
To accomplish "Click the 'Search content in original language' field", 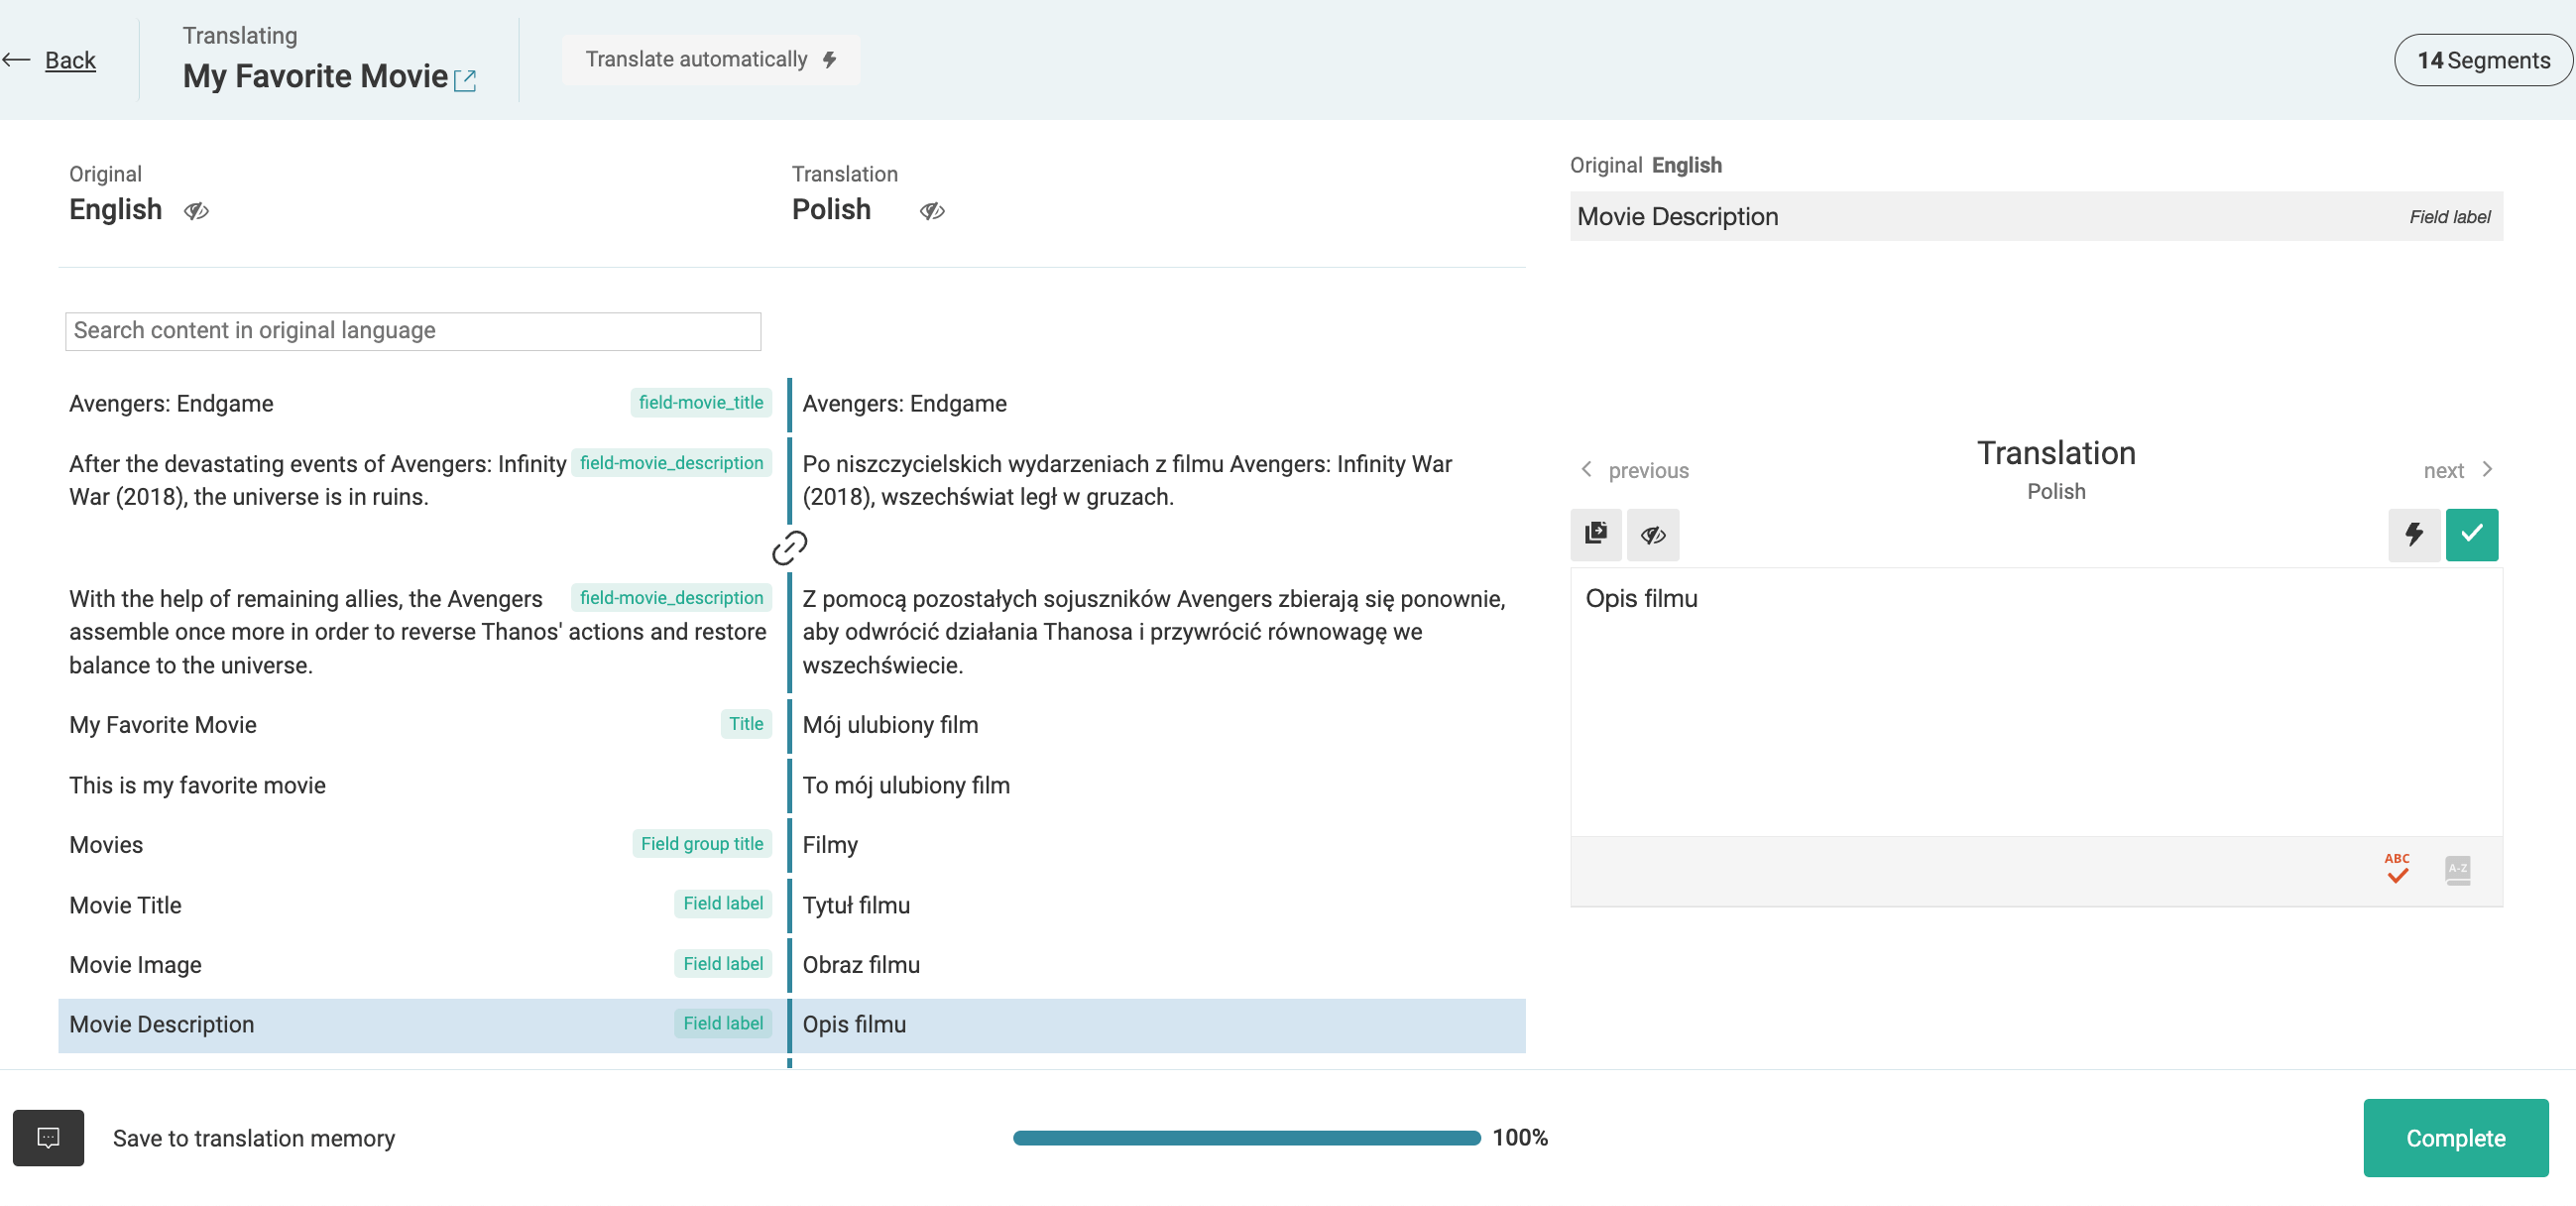I will pyautogui.click(x=412, y=330).
